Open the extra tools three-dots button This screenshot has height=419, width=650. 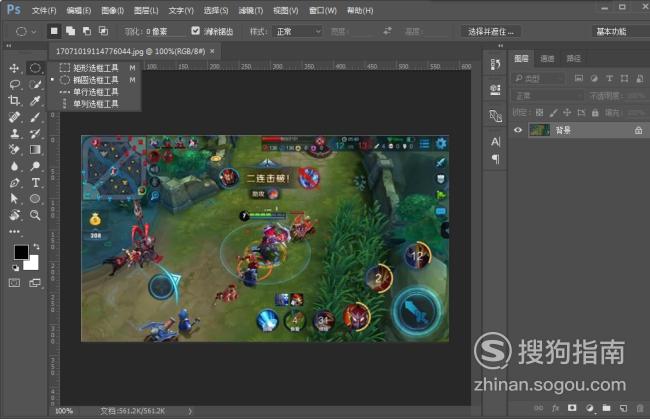point(14,232)
